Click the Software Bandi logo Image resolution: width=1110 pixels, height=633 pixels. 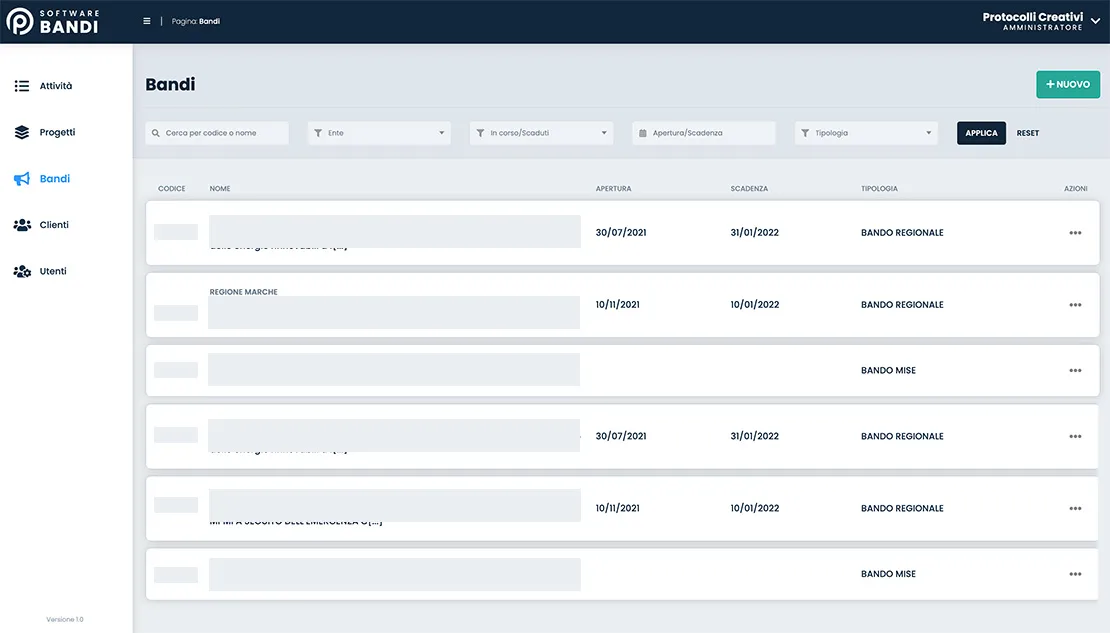53,21
